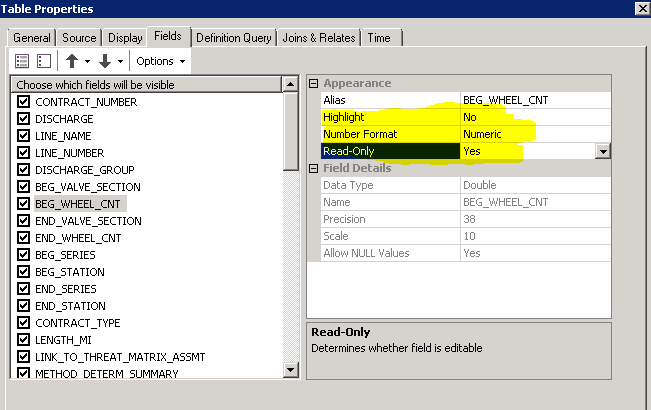The image size is (651, 410).
Task: Click Number Format value Numeric
Action: [x=535, y=134]
